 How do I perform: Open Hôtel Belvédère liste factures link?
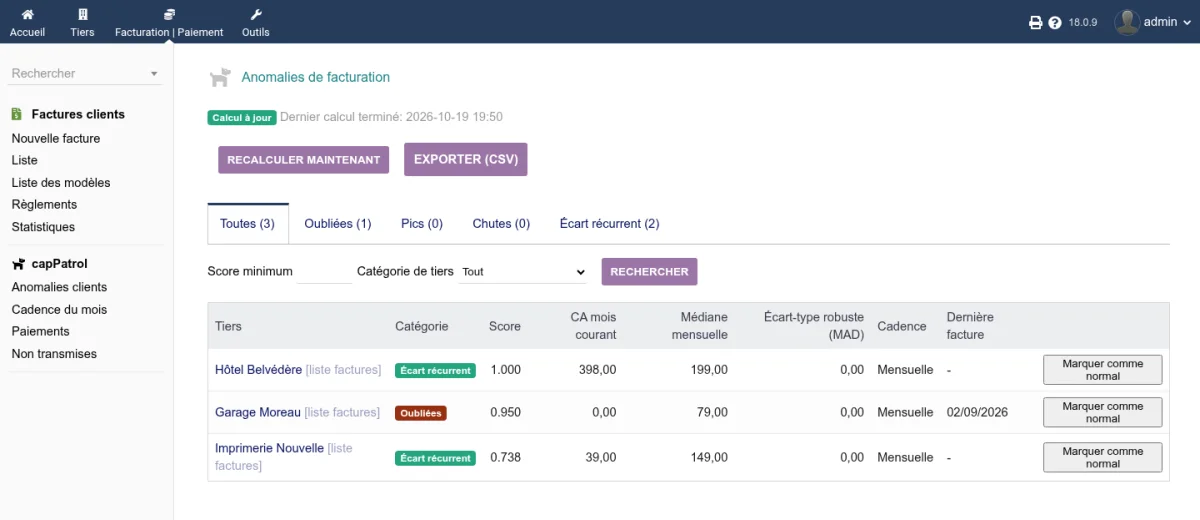pos(343,370)
